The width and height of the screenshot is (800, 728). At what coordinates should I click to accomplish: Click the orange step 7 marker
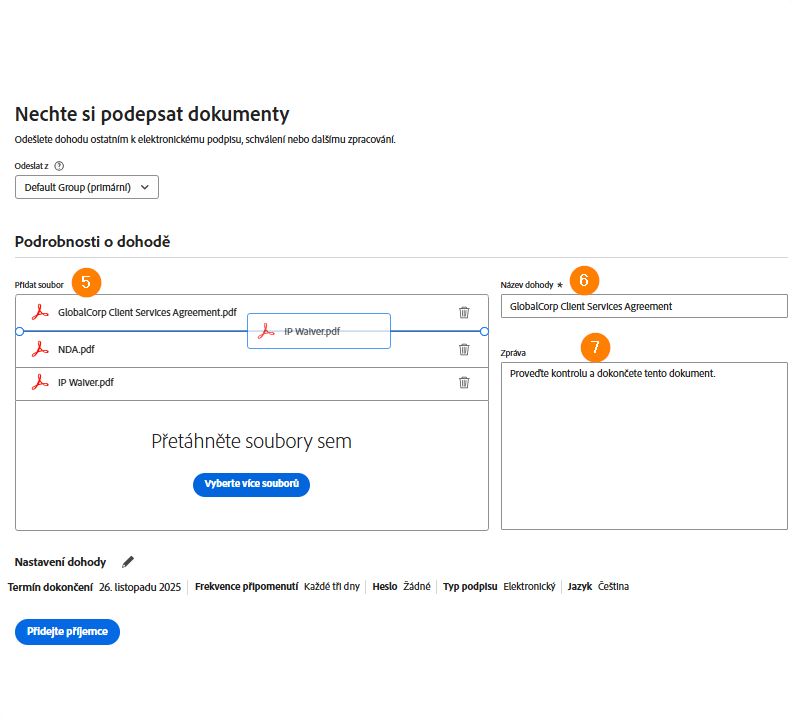tap(596, 348)
